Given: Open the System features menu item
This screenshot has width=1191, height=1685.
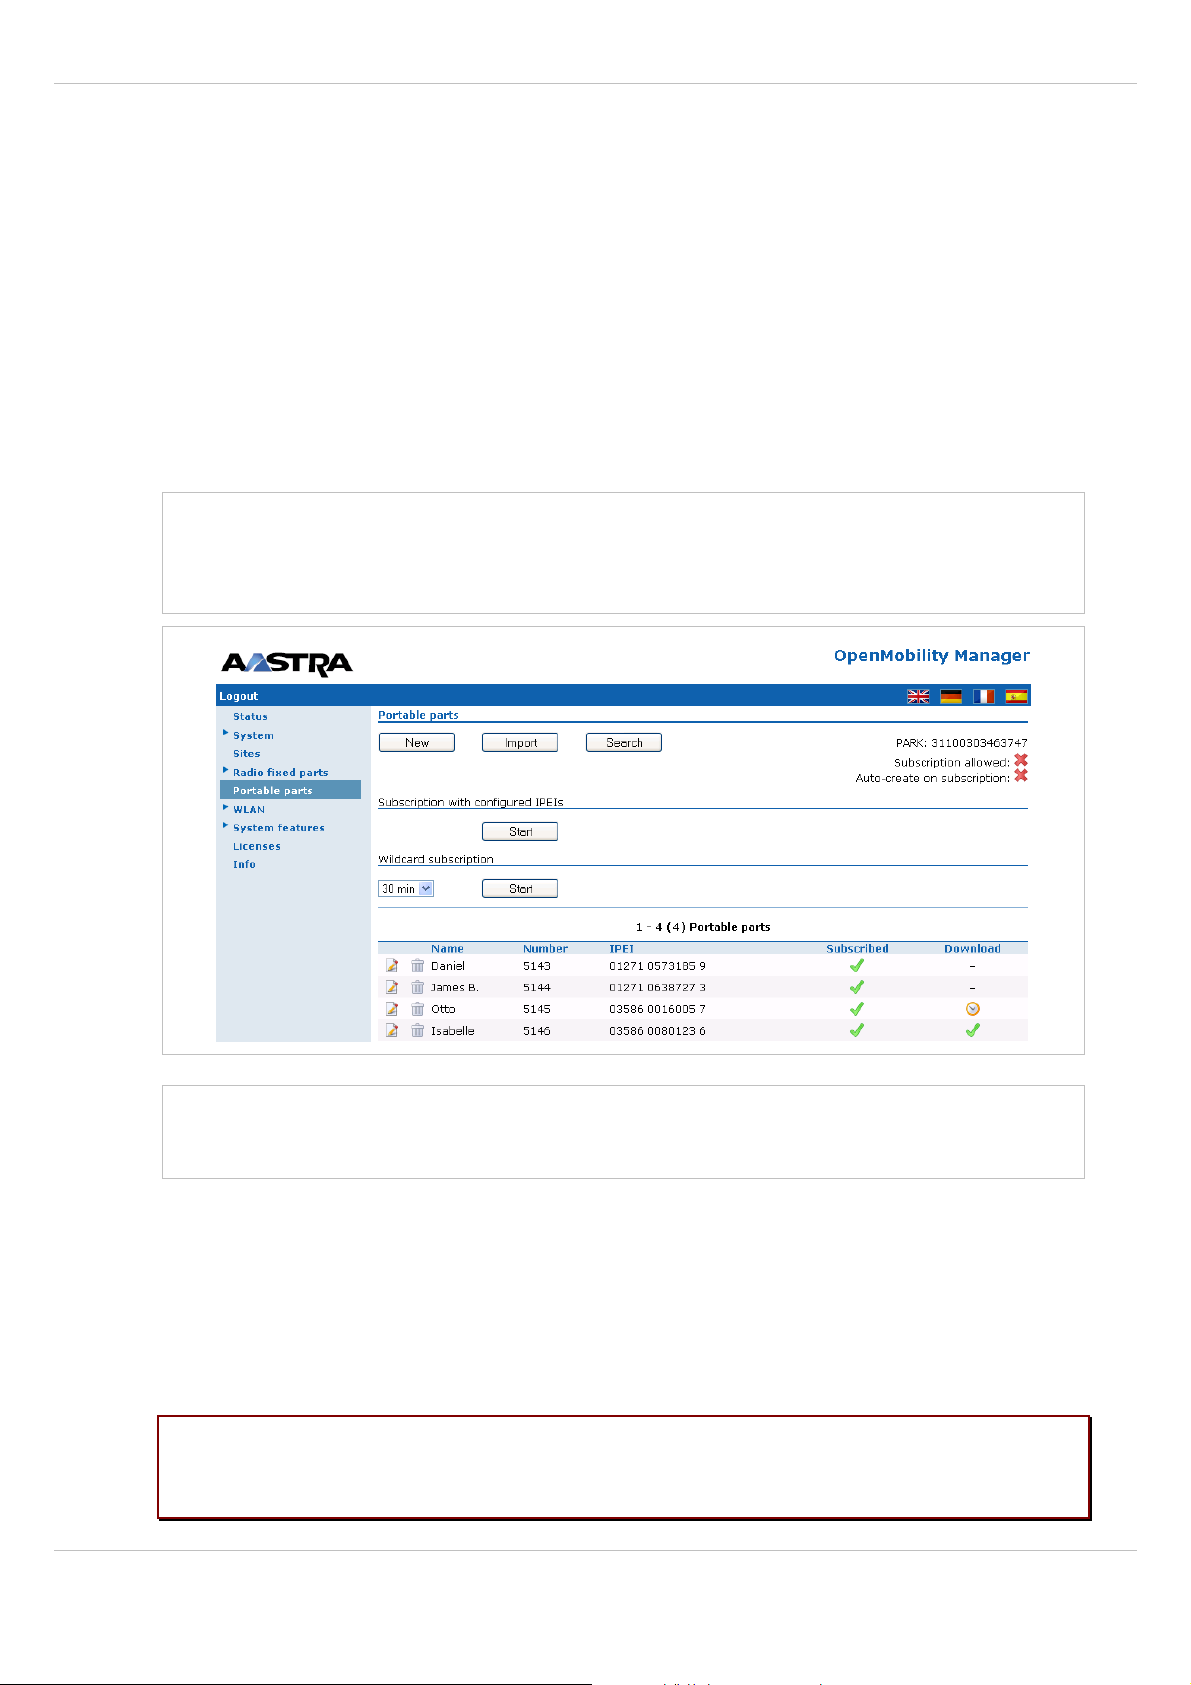Looking at the screenshot, I should pos(279,827).
